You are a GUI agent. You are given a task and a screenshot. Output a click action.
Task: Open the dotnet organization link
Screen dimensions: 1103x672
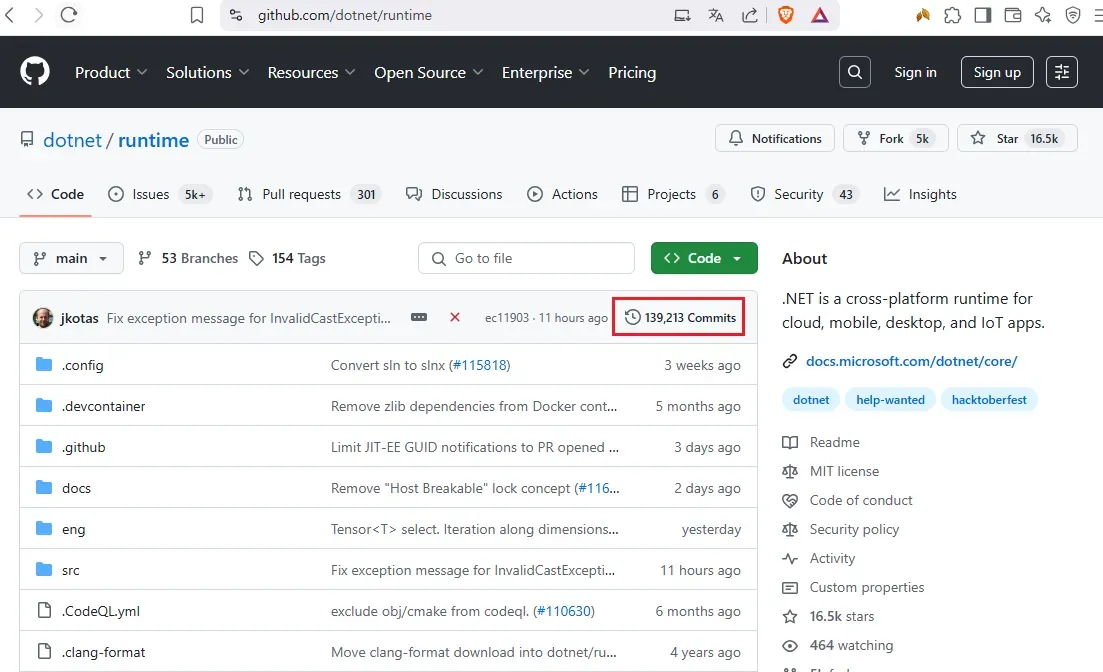click(x=72, y=140)
